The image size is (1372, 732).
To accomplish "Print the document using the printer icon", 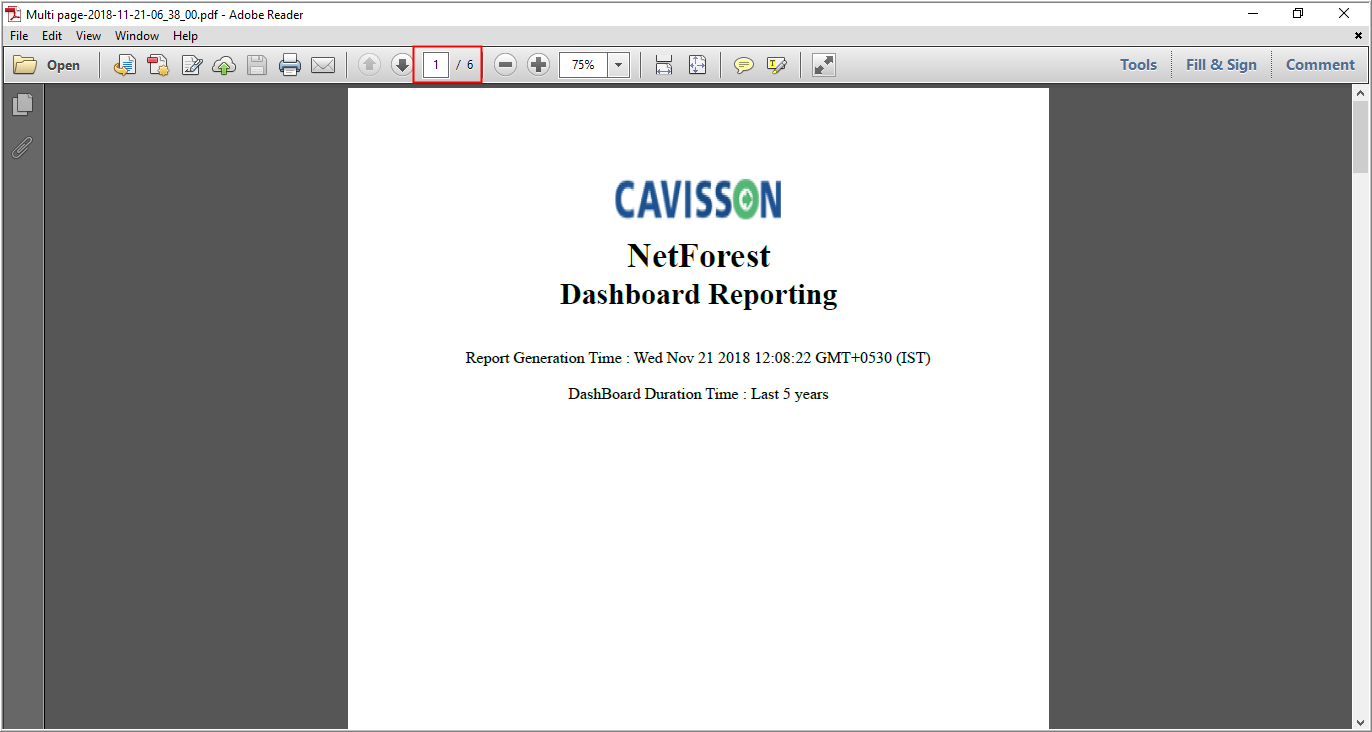I will (x=290, y=65).
